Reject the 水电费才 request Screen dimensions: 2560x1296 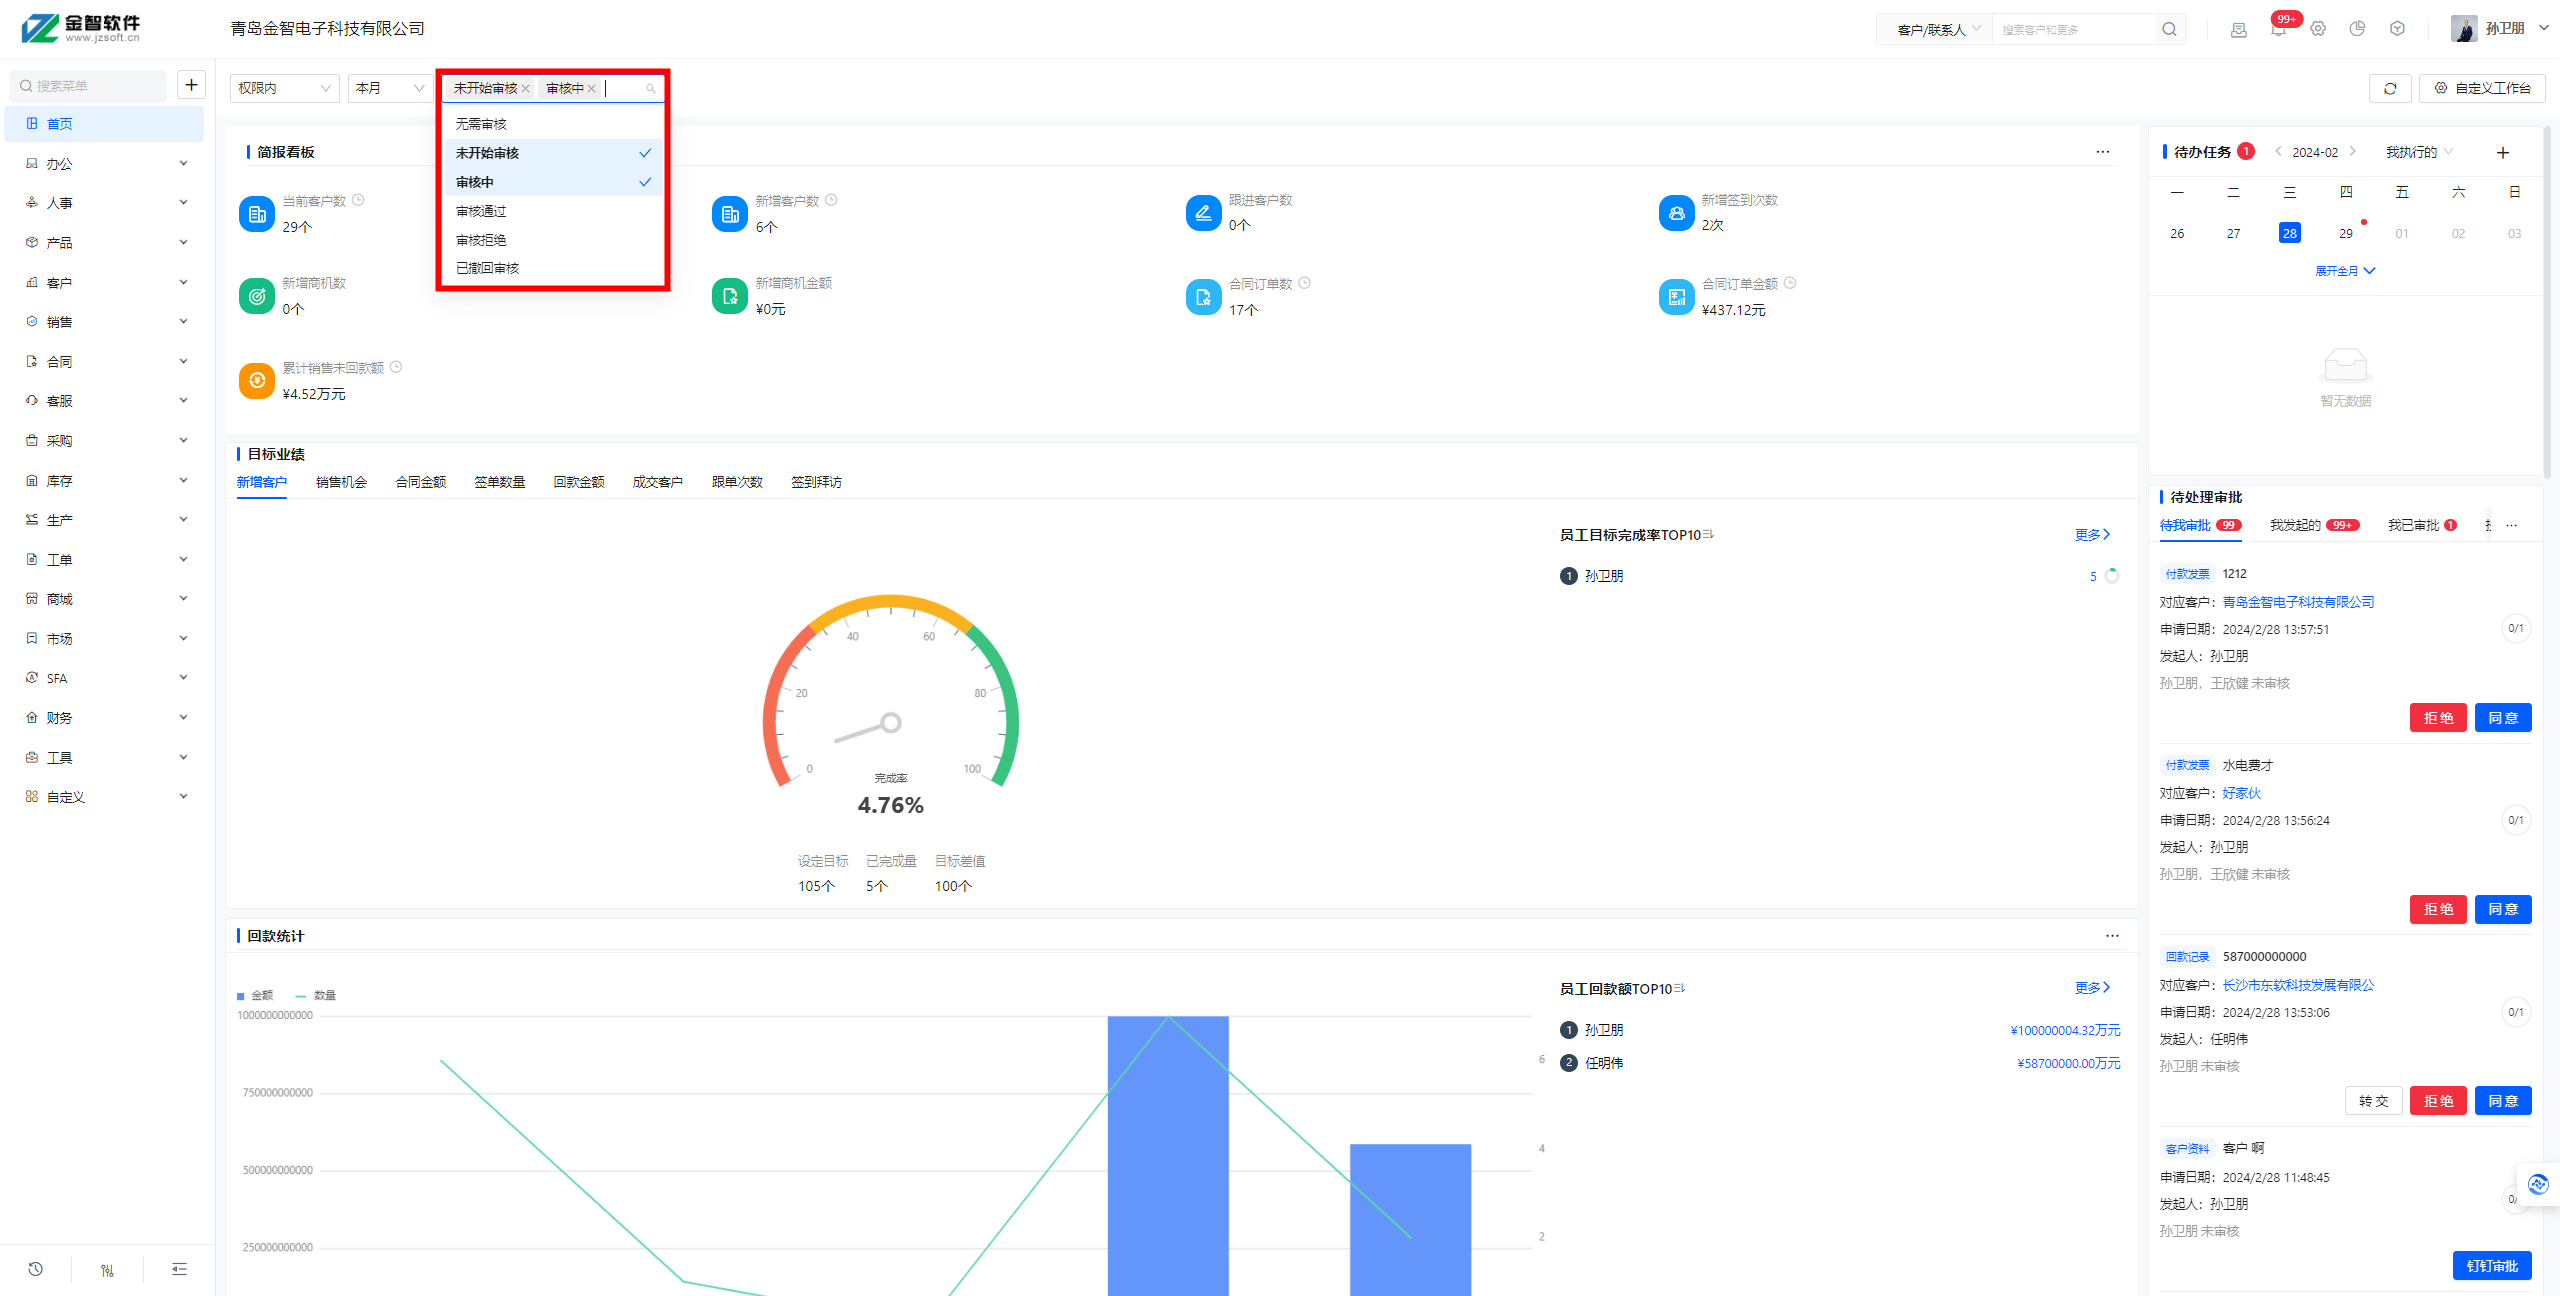click(2438, 909)
